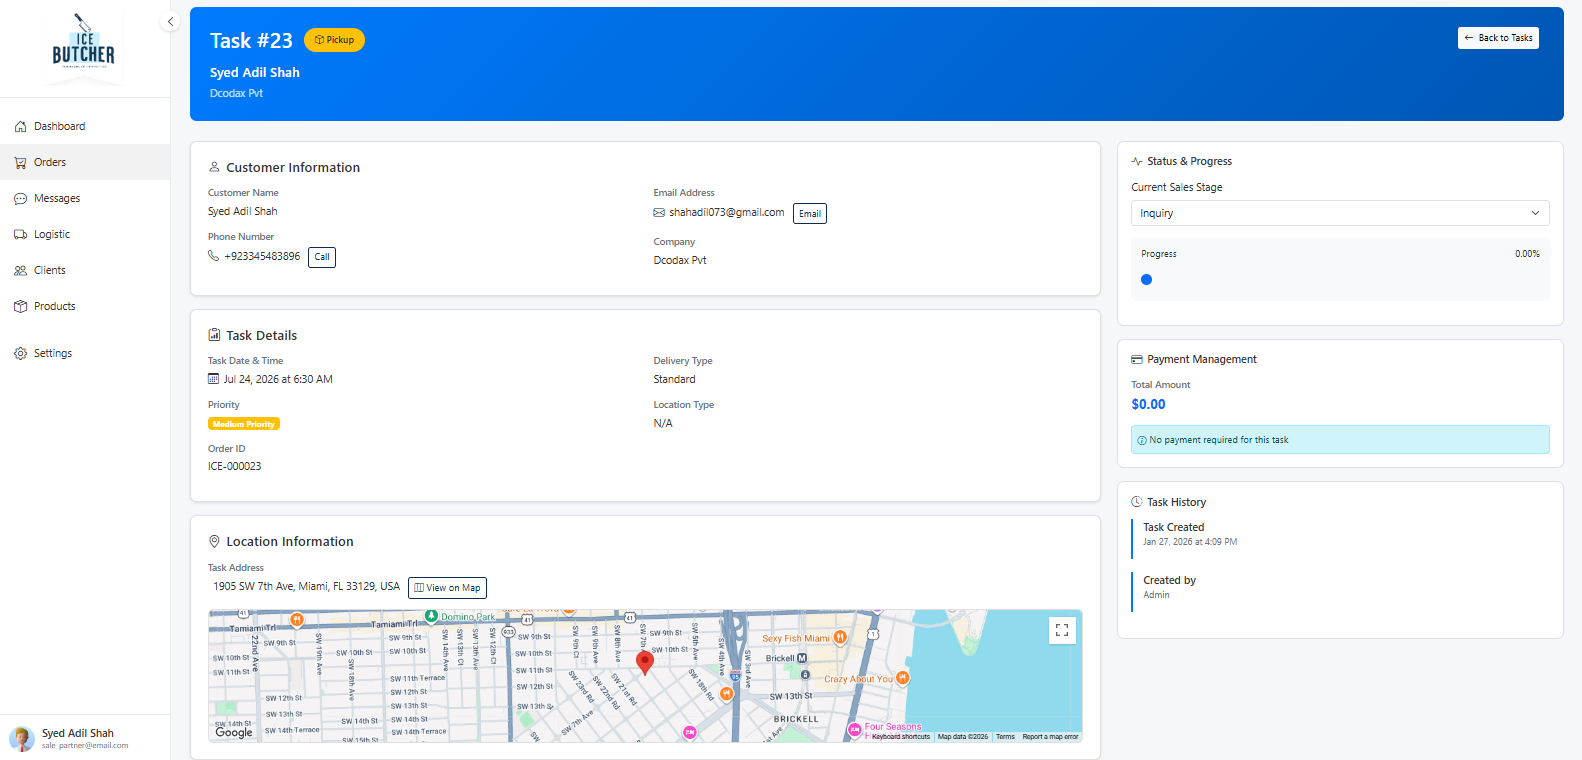Click the Logistic truck icon
Screen dimensions: 1582x760
20,234
